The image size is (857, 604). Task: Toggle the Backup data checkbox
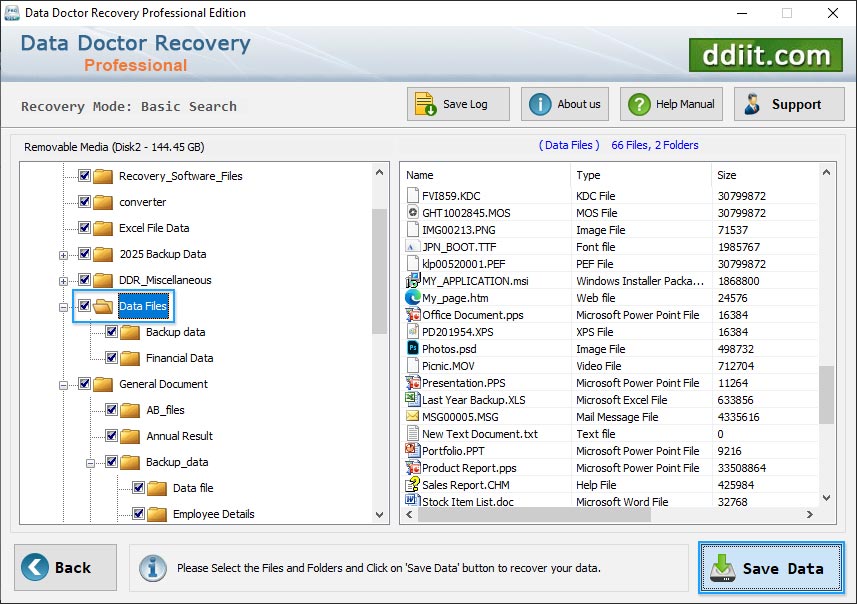110,332
